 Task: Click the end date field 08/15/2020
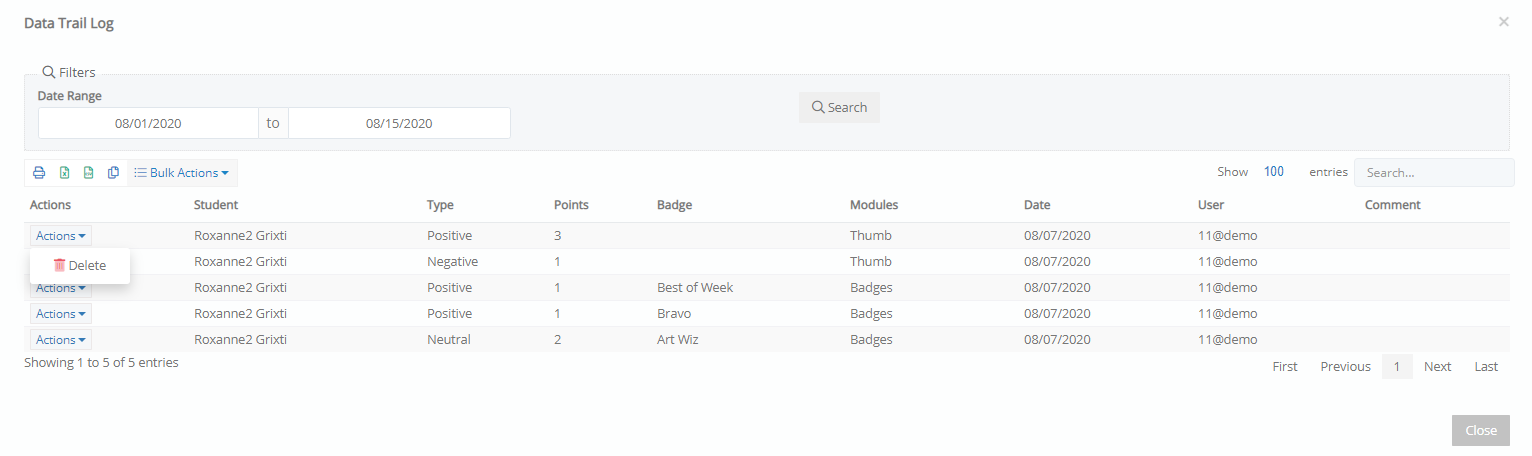point(399,123)
